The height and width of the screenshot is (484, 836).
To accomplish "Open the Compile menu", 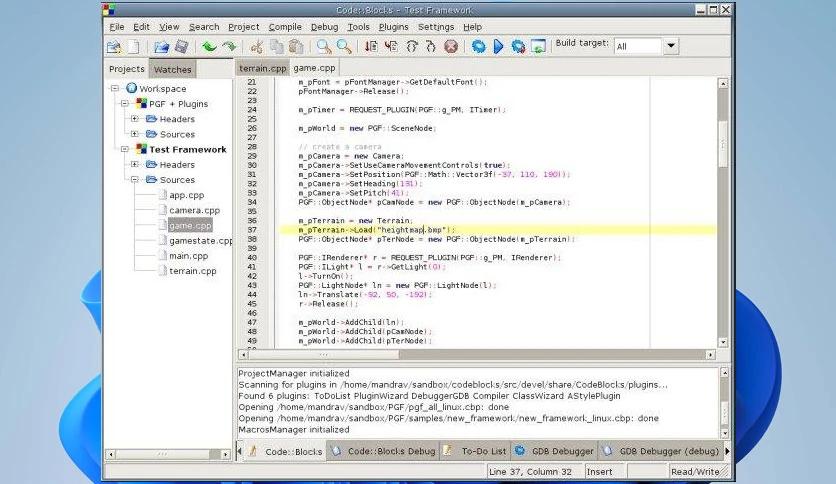I will tap(285, 27).
